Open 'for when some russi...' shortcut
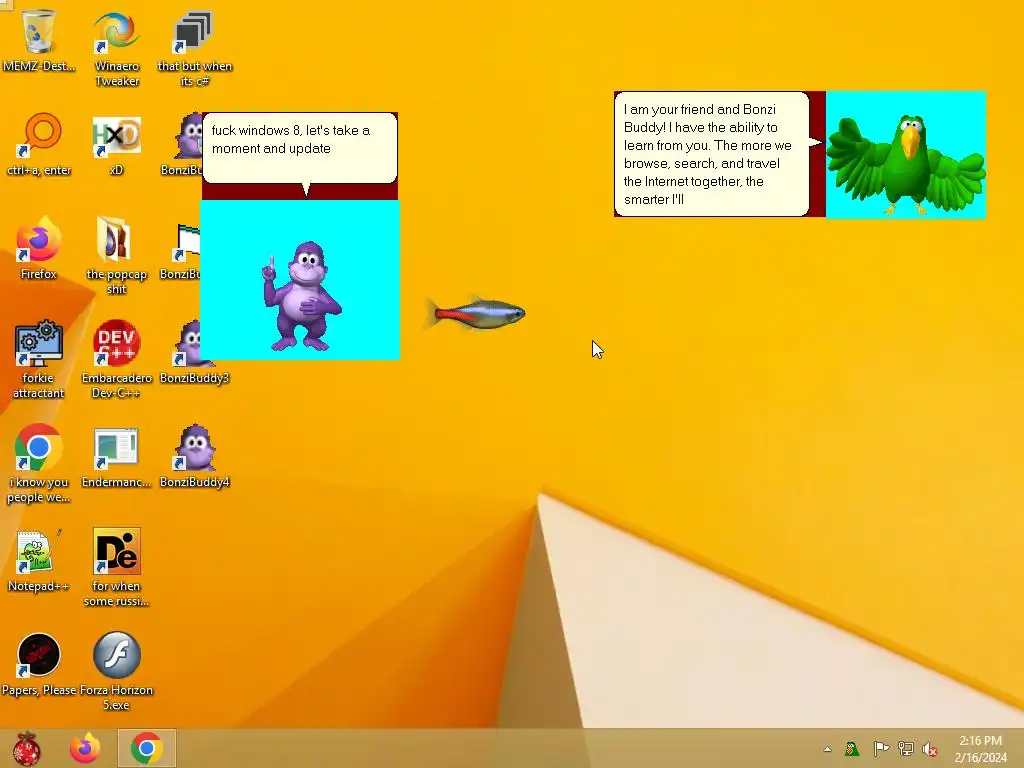 [x=116, y=568]
